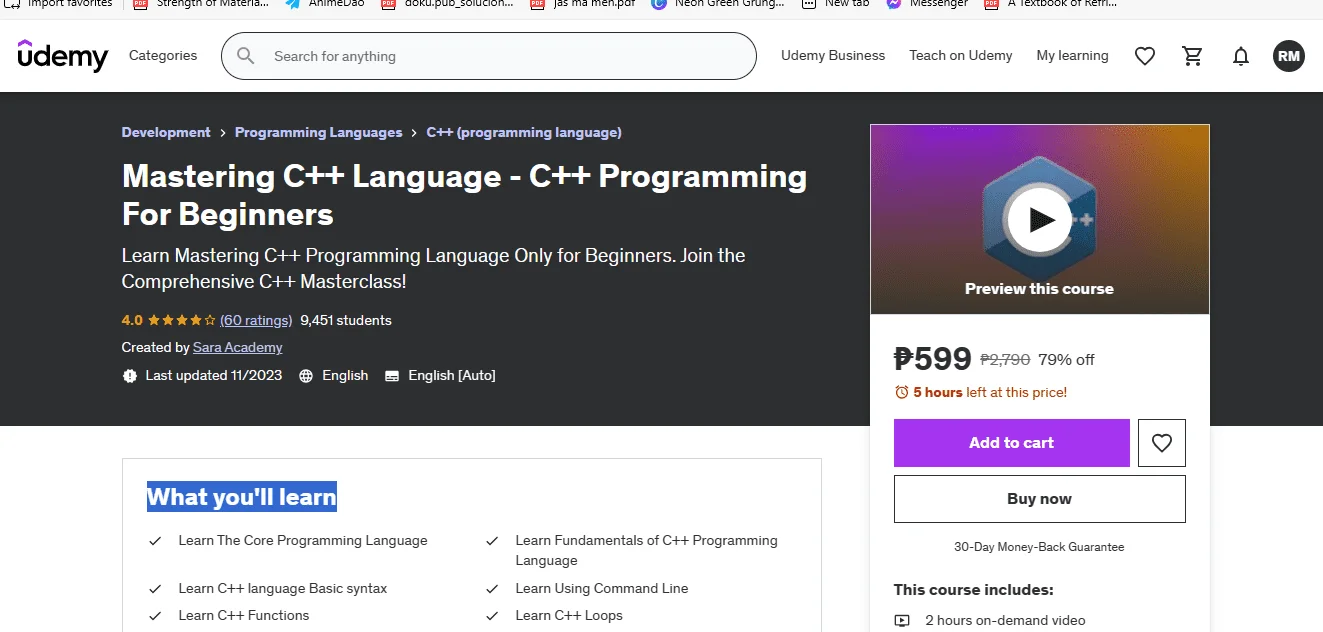The height and width of the screenshot is (632, 1323).
Task: Open the shopping cart icon
Action: [x=1193, y=56]
